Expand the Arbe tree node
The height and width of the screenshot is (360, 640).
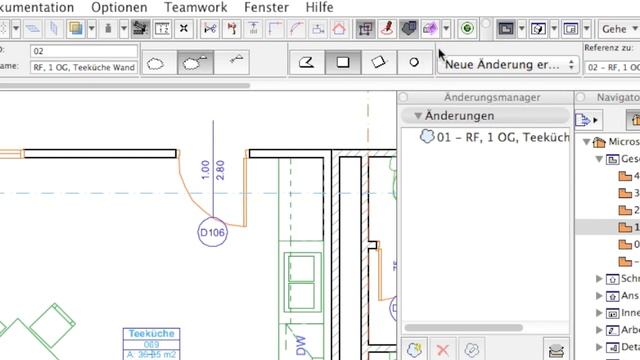[599, 330]
